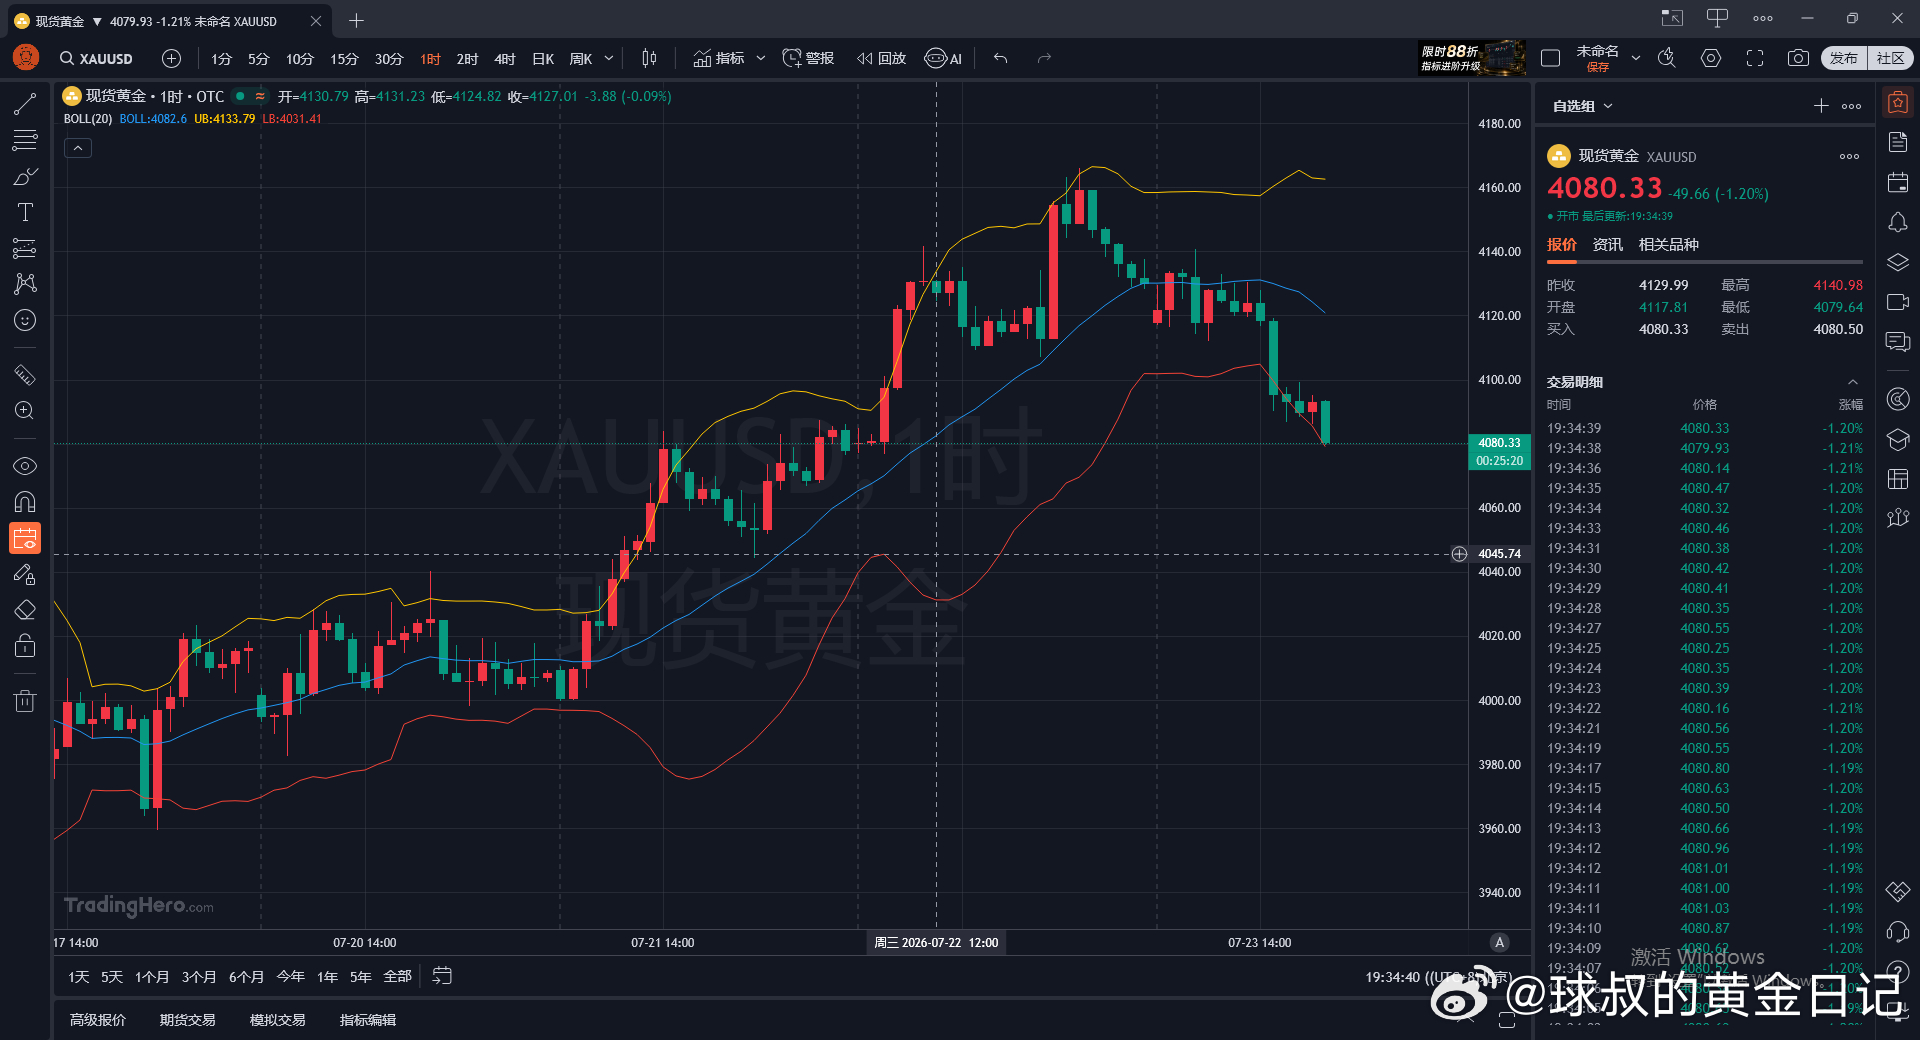Redo the chart action
1920x1040 pixels.
[1044, 58]
